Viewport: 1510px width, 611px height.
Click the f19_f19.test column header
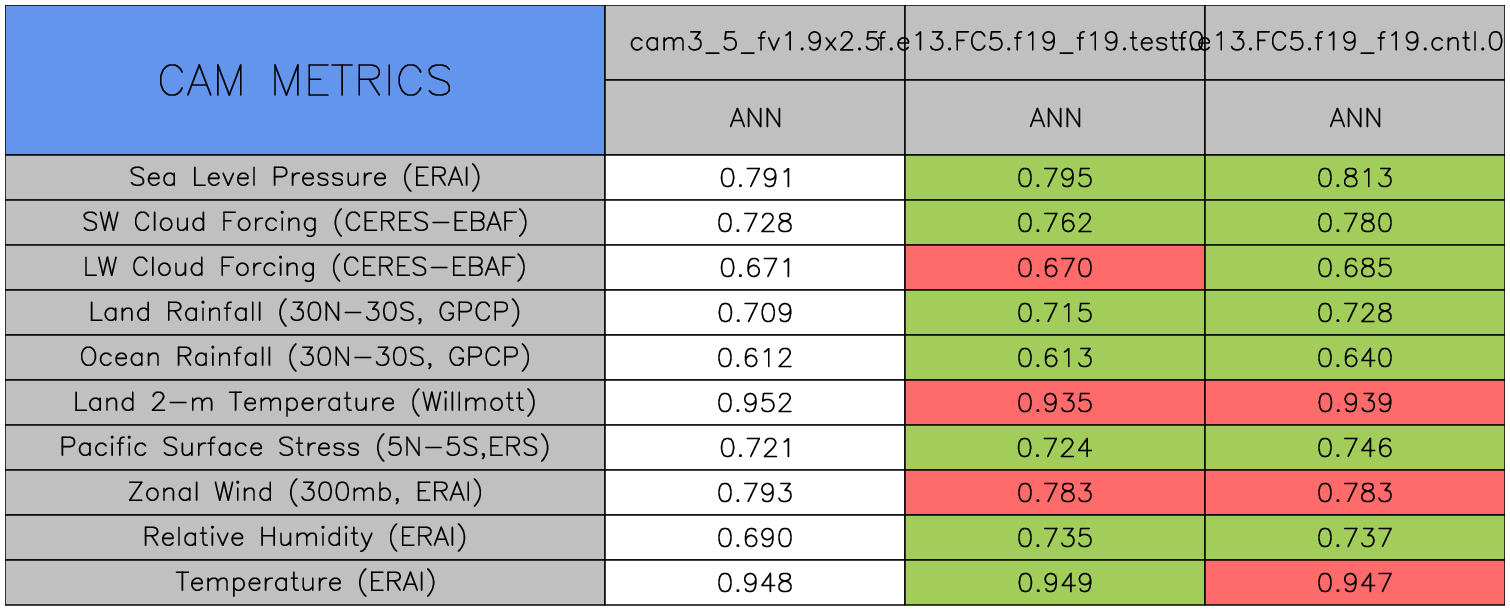tap(1054, 42)
